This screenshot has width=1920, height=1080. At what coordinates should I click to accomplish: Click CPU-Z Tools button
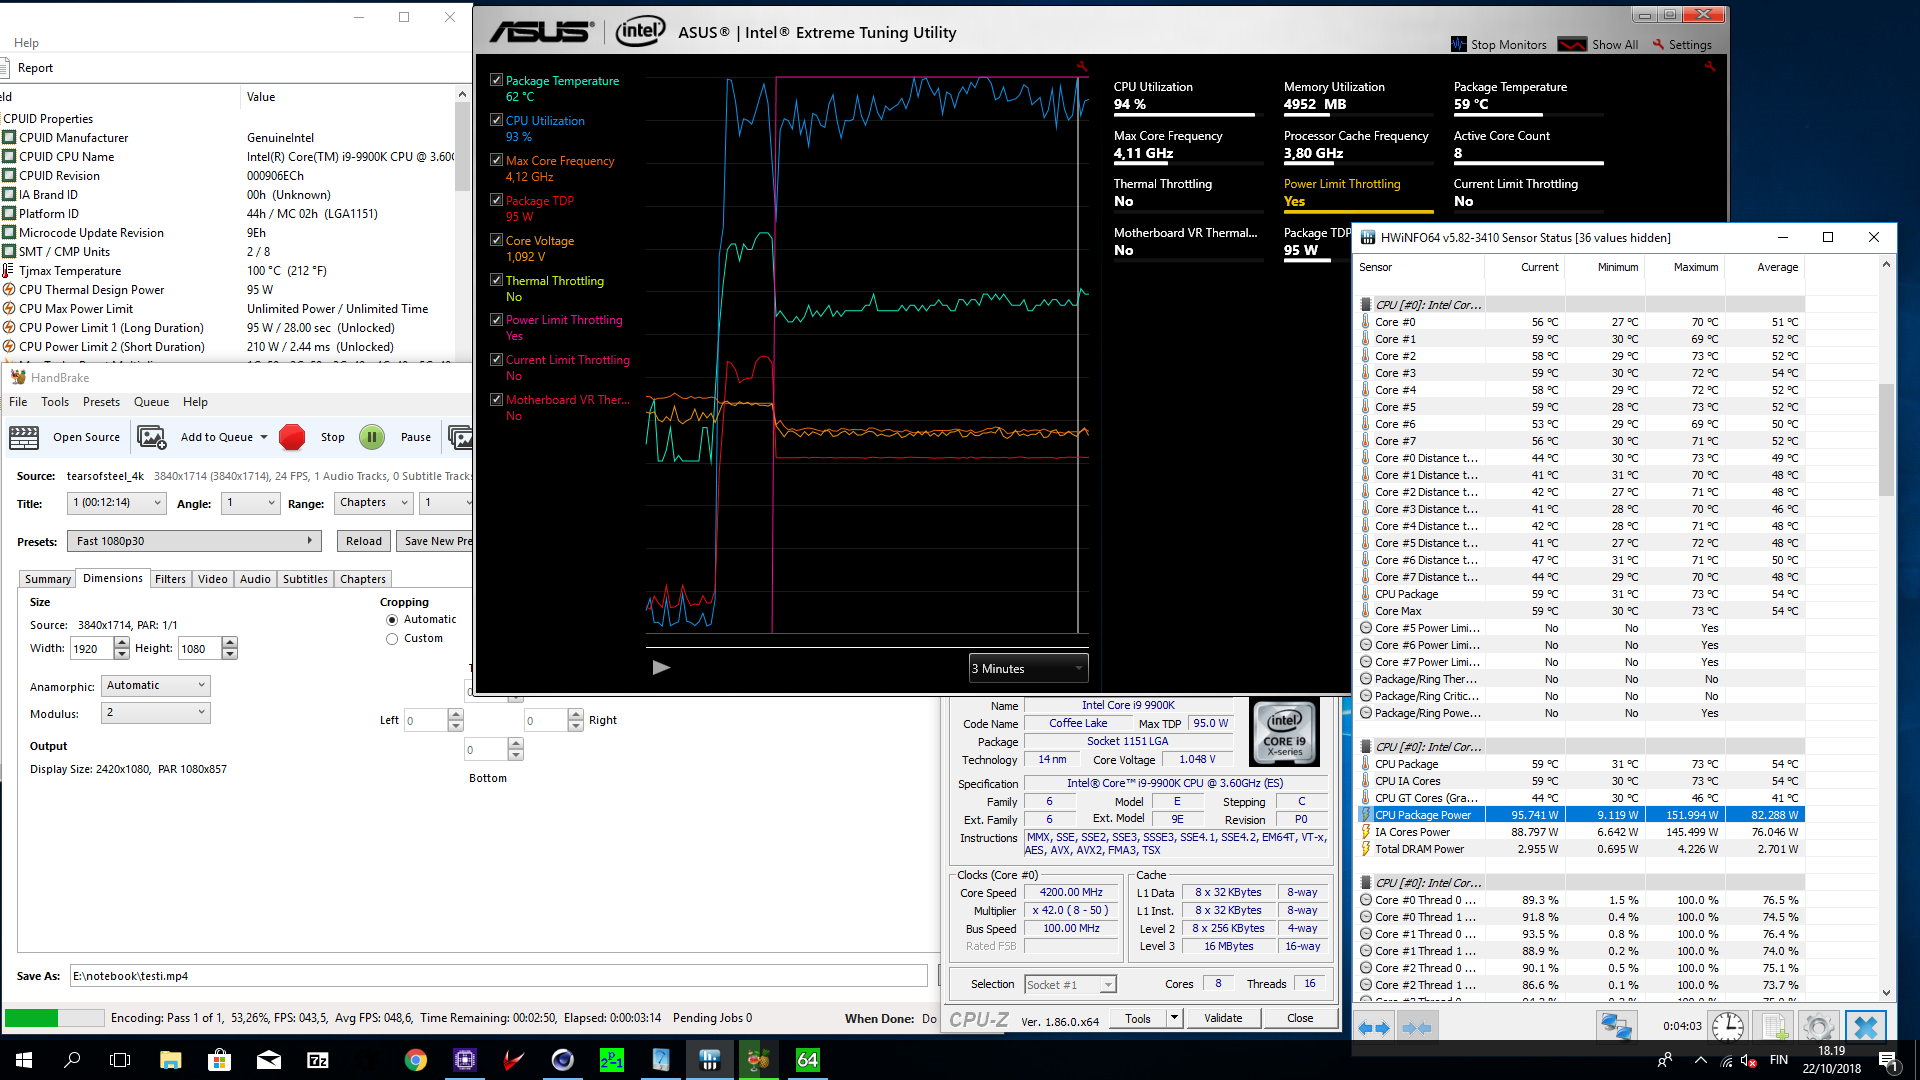pos(1137,1018)
